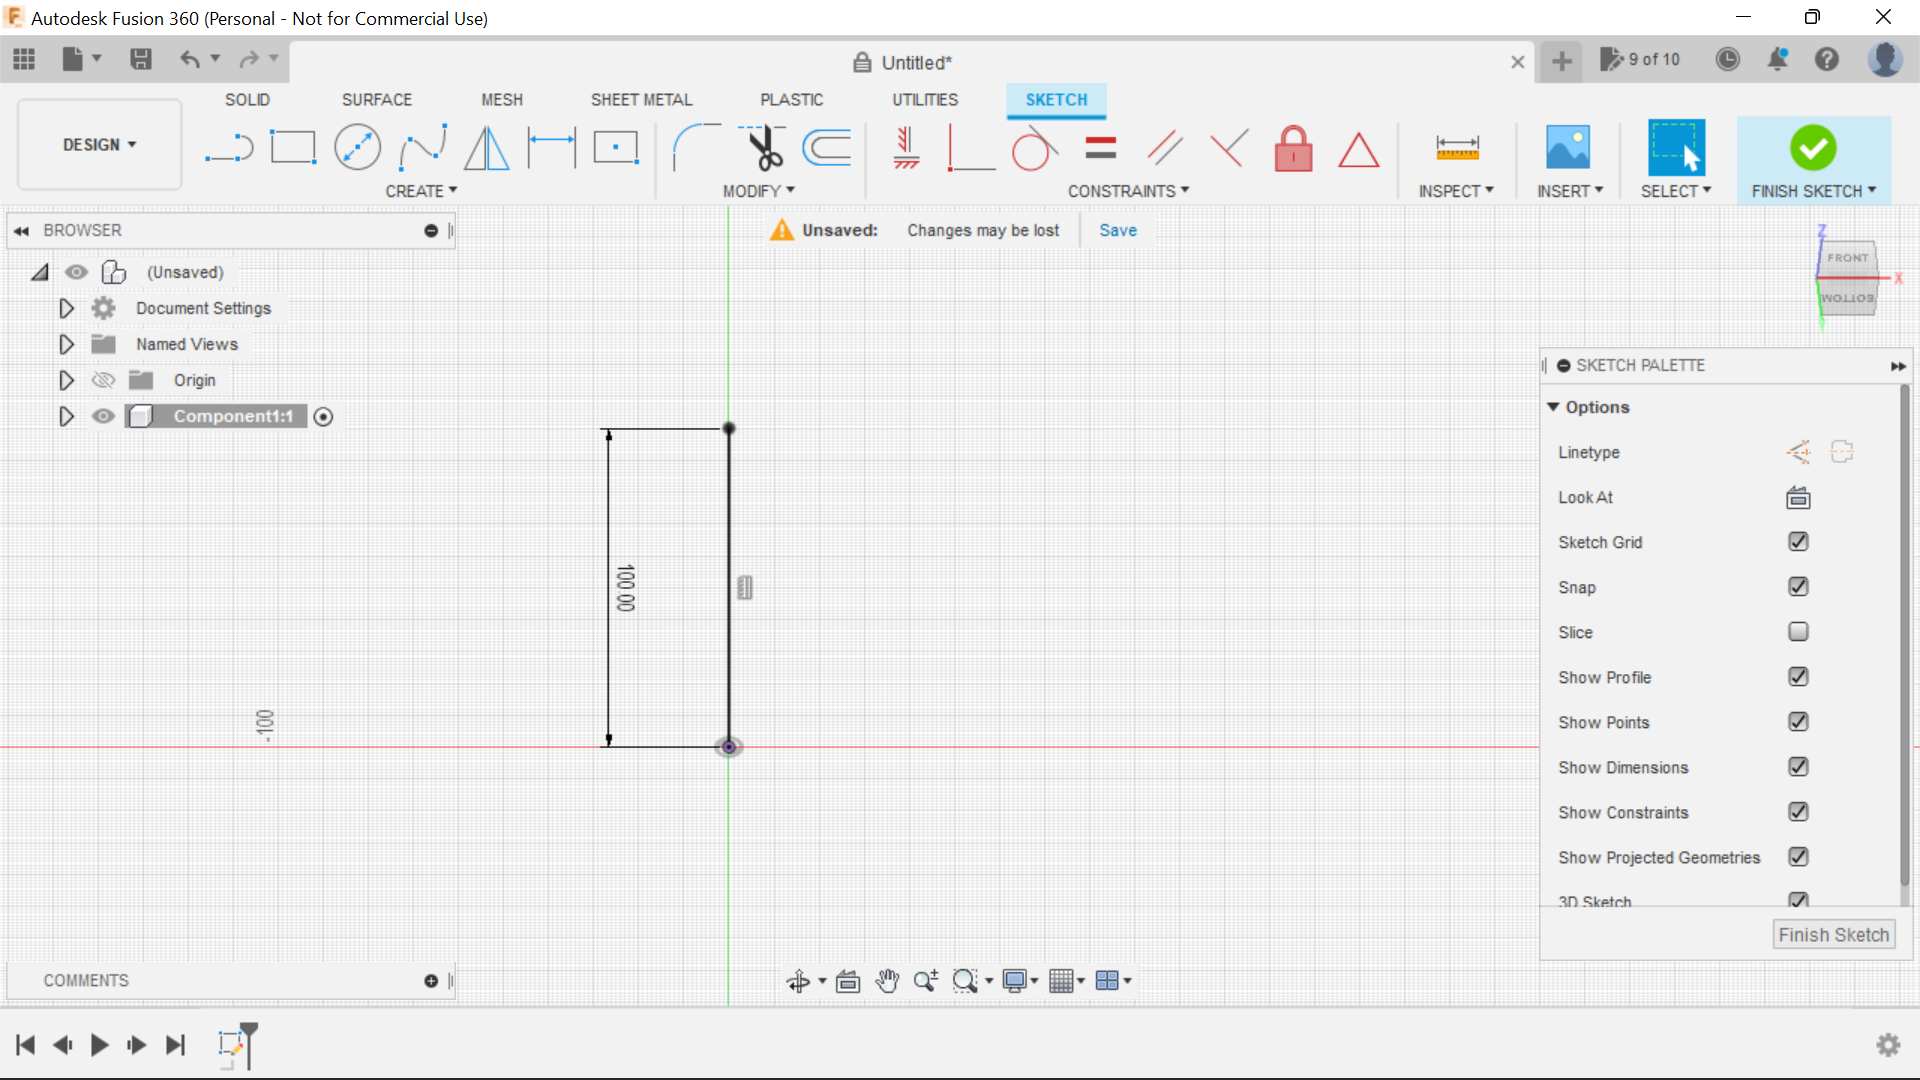Select the Sketch Dimension tool

click(x=551, y=146)
